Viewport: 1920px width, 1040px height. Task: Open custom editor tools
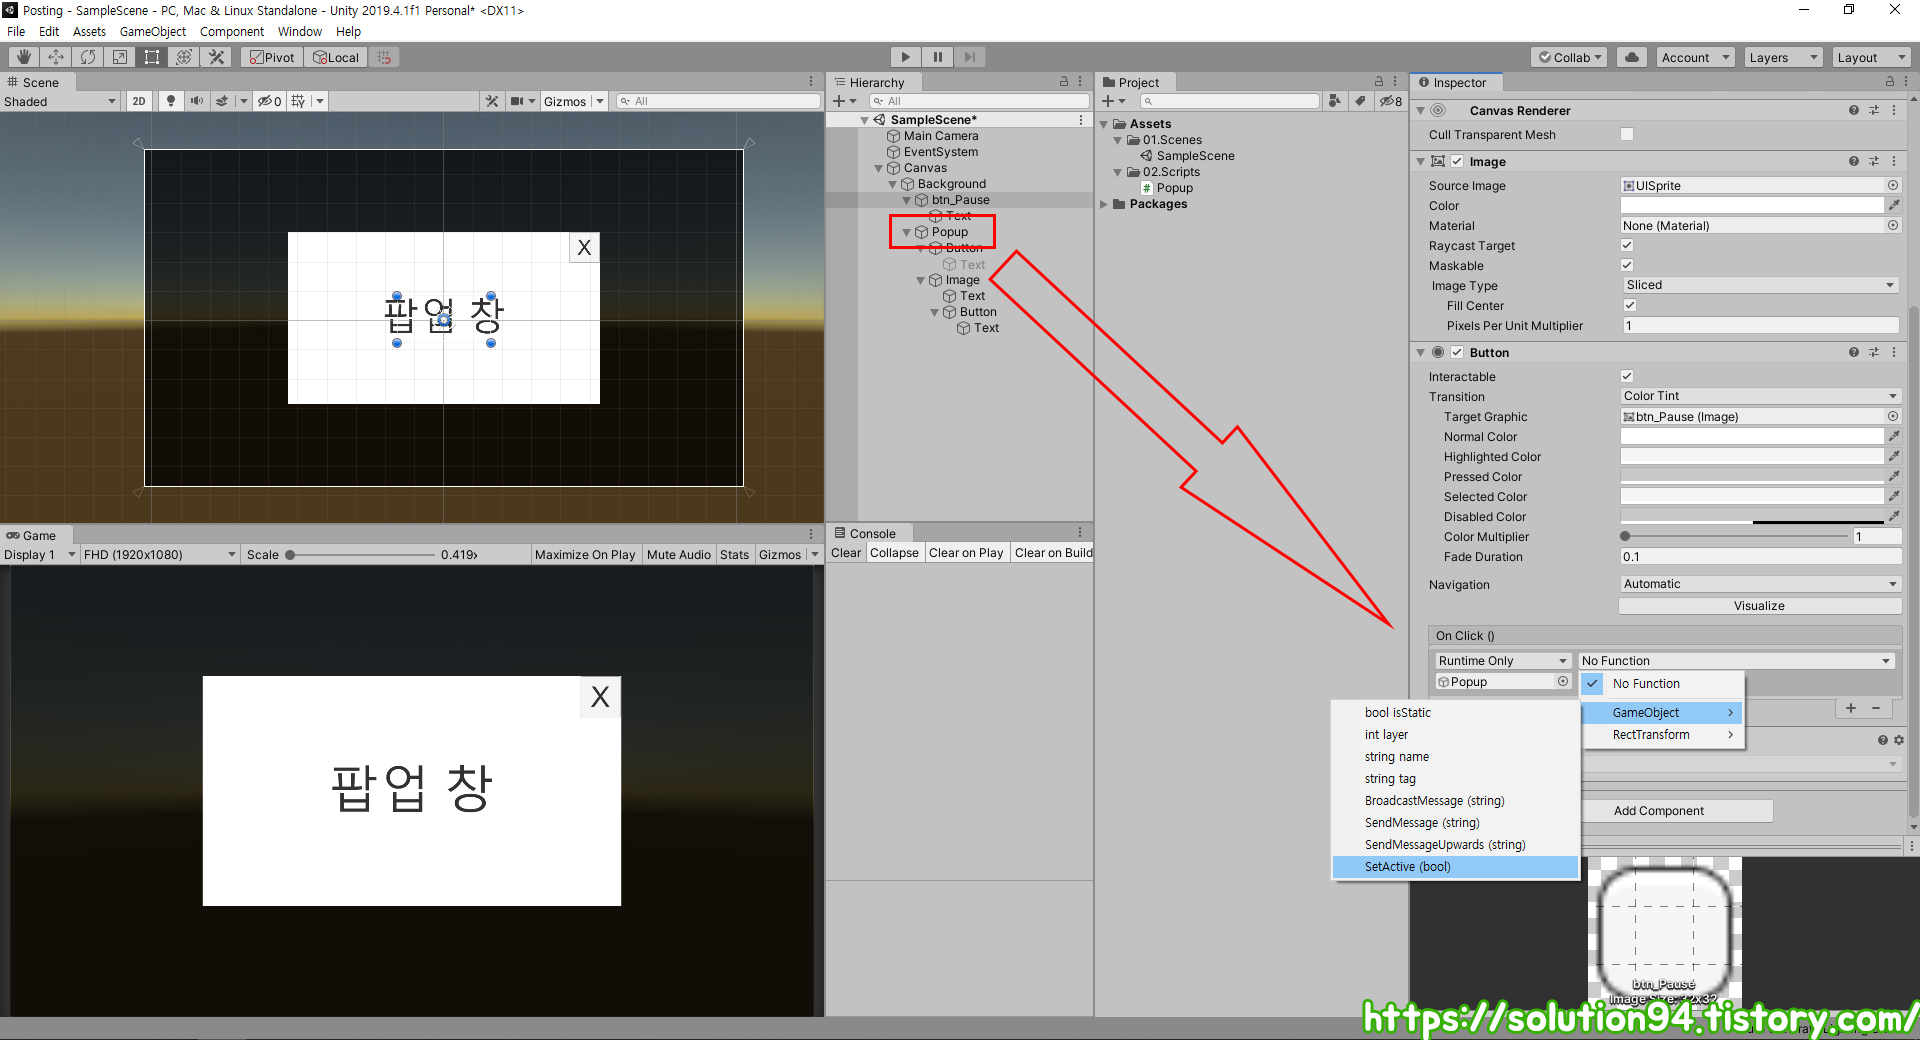tap(216, 57)
